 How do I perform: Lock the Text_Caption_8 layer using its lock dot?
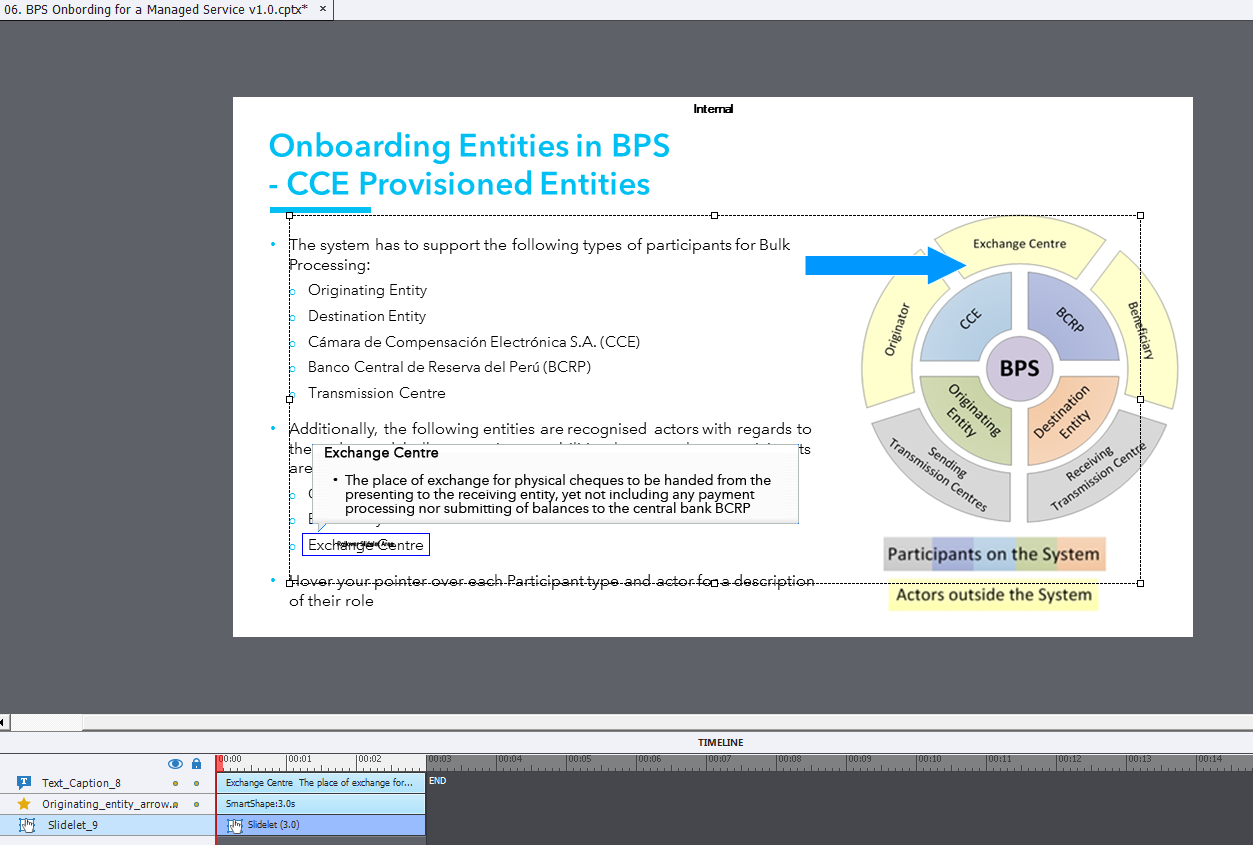pyautogui.click(x=196, y=783)
